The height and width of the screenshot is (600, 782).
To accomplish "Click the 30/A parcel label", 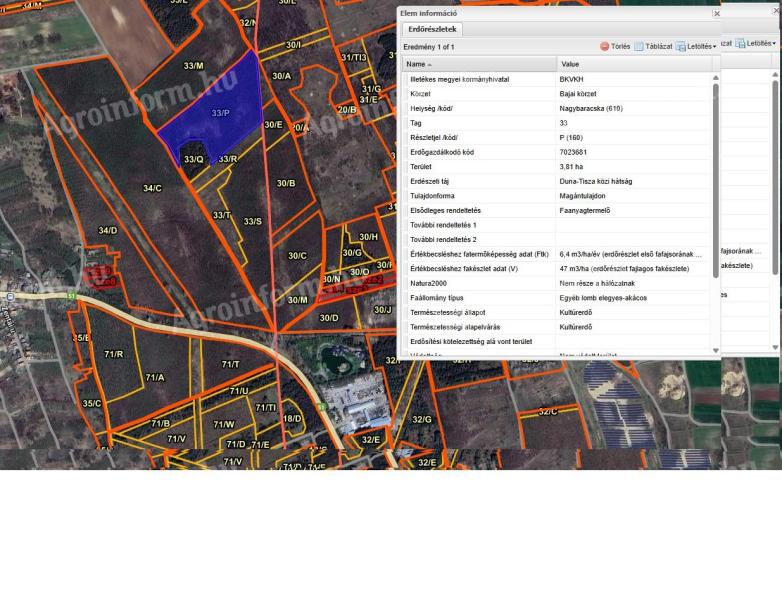I will (281, 76).
